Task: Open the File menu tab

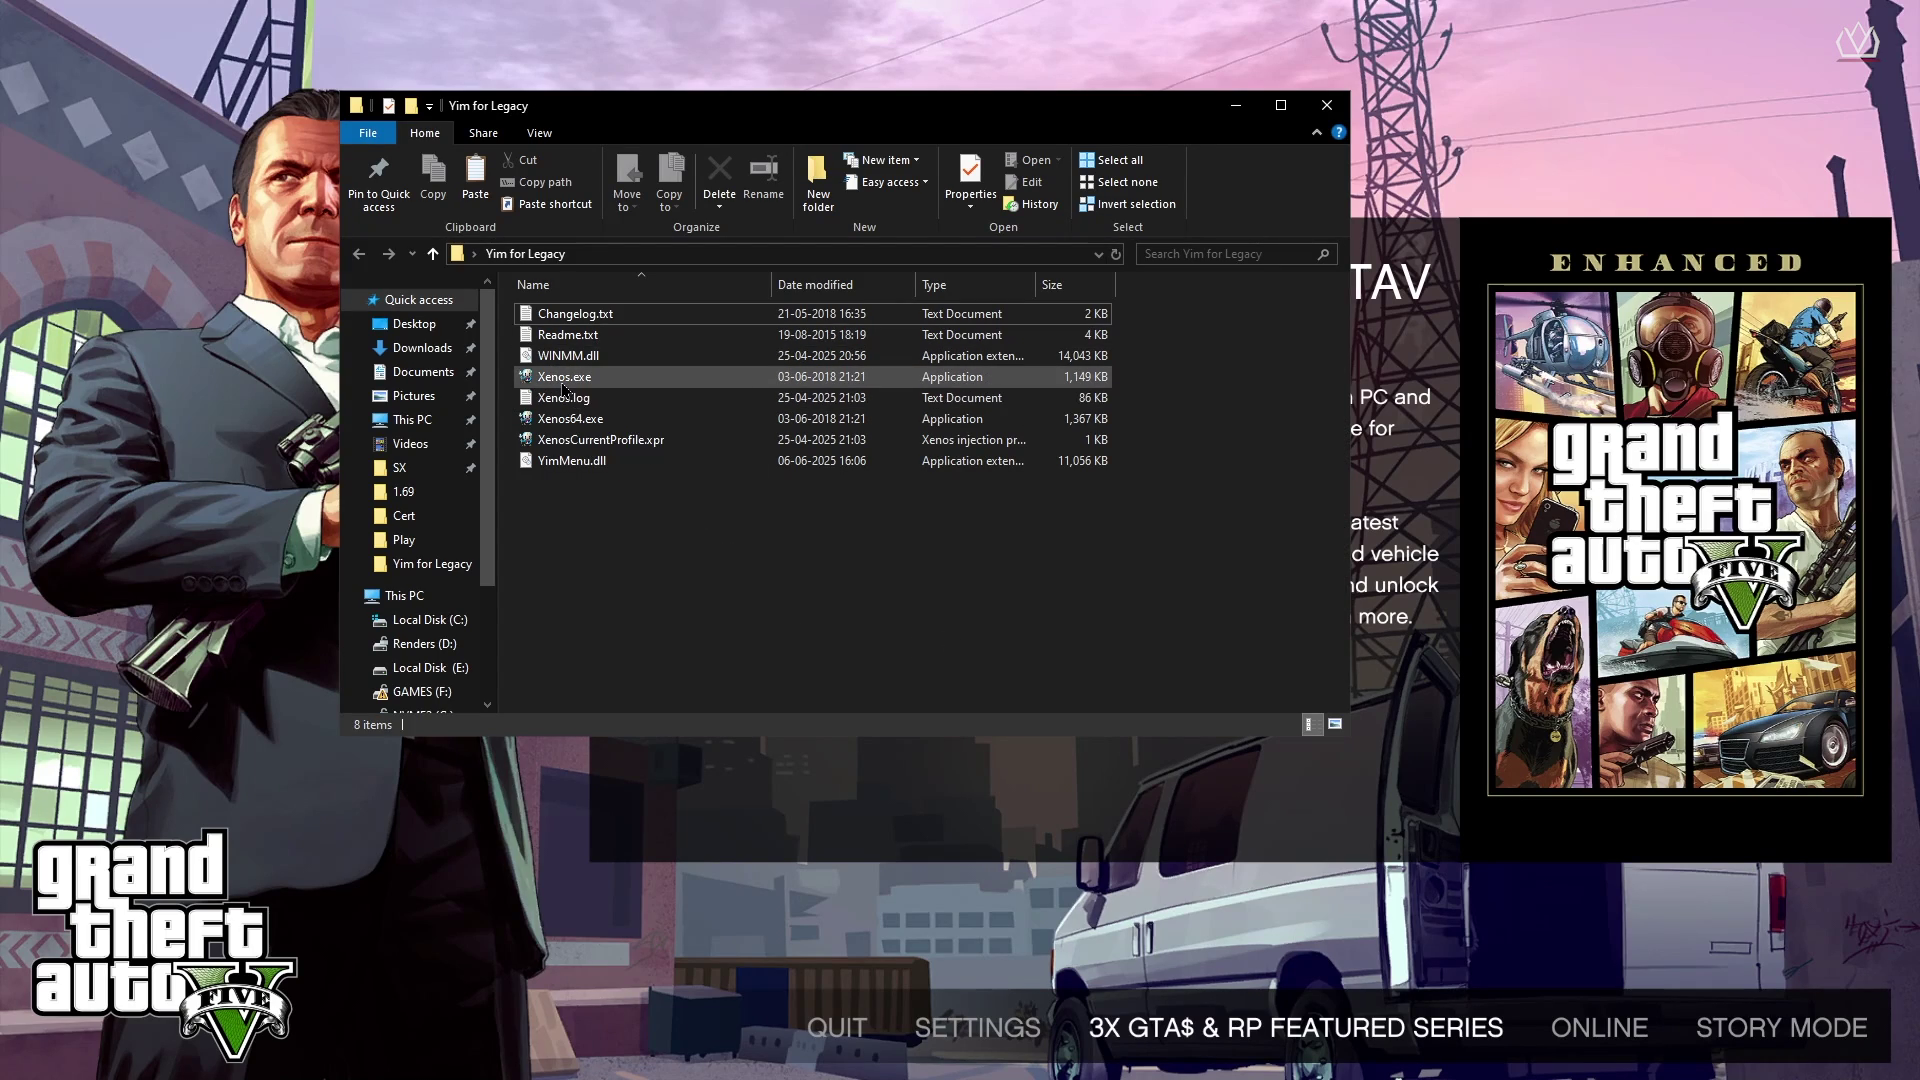Action: pyautogui.click(x=368, y=133)
